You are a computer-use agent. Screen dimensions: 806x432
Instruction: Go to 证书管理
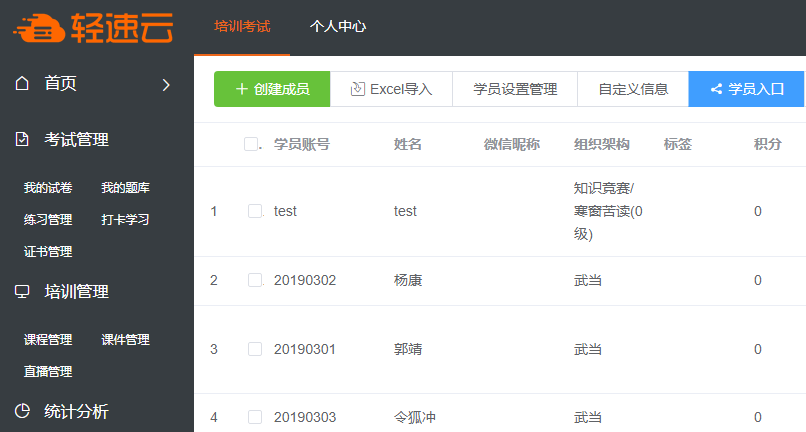tap(48, 251)
